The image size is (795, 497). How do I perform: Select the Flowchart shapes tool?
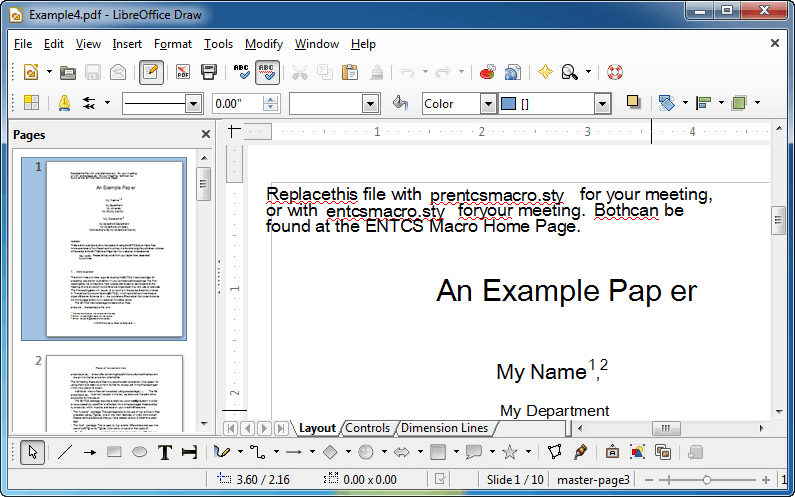pyautogui.click(x=438, y=452)
